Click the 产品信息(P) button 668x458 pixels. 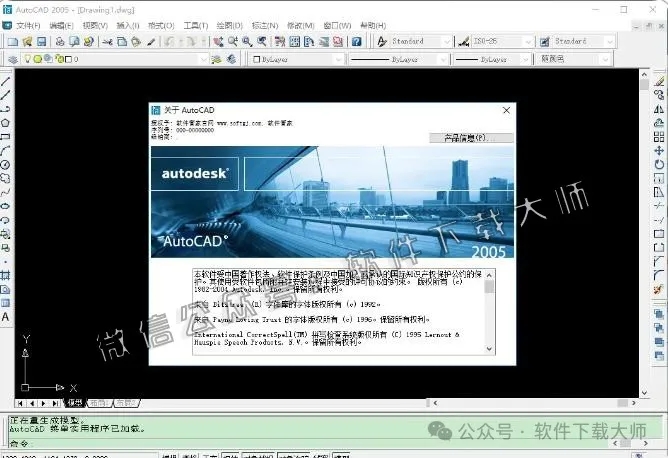(x=471, y=138)
